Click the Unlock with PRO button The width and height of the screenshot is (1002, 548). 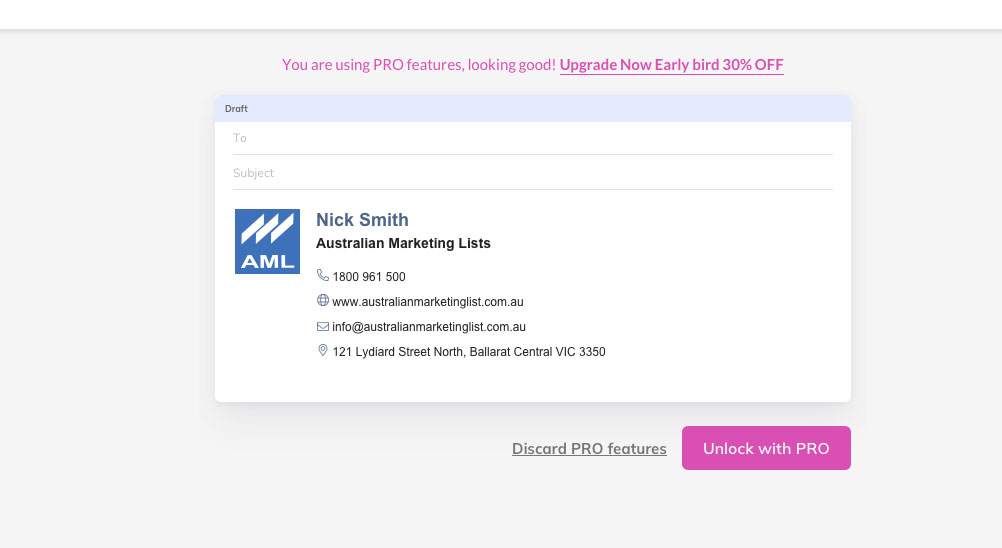(766, 448)
